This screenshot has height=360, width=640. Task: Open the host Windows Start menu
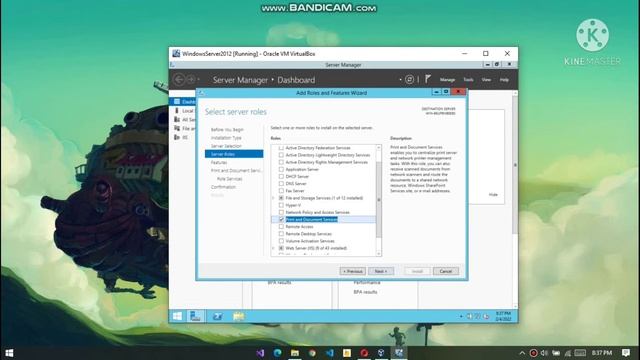tap(9, 353)
